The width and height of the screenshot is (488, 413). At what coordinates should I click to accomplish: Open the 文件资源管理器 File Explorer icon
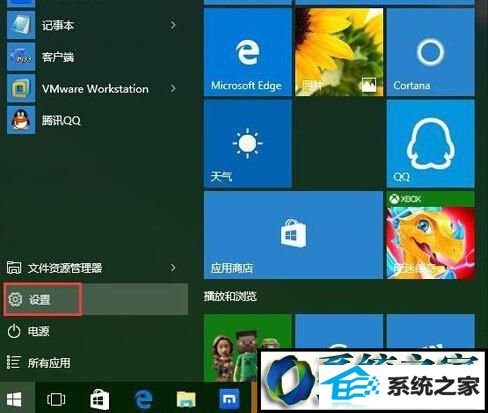pyautogui.click(x=14, y=268)
